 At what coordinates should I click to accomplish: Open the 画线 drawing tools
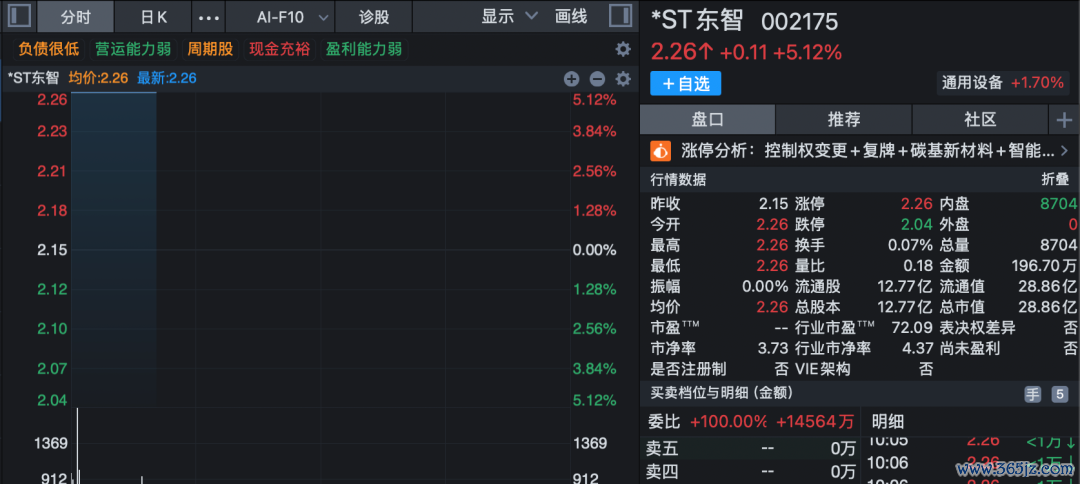571,17
